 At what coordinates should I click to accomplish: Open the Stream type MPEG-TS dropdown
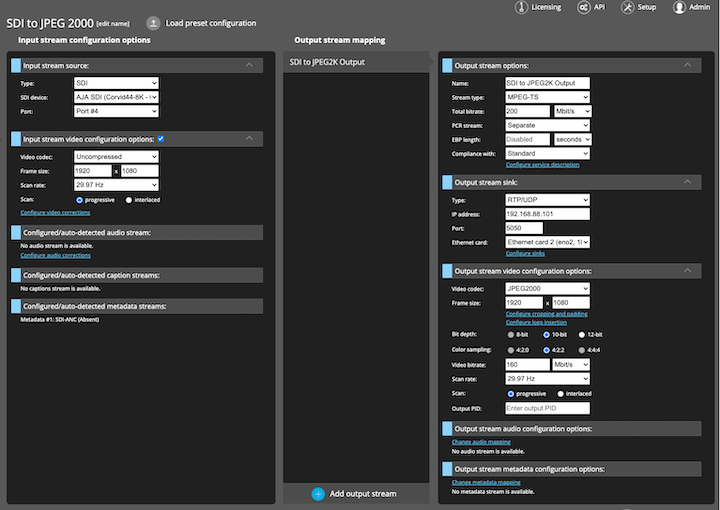click(x=547, y=97)
